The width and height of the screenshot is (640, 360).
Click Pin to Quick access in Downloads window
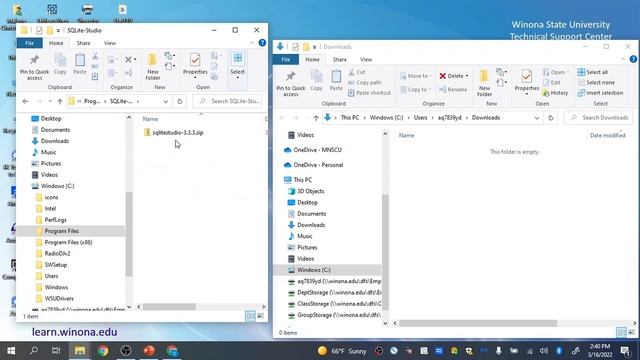(x=291, y=83)
